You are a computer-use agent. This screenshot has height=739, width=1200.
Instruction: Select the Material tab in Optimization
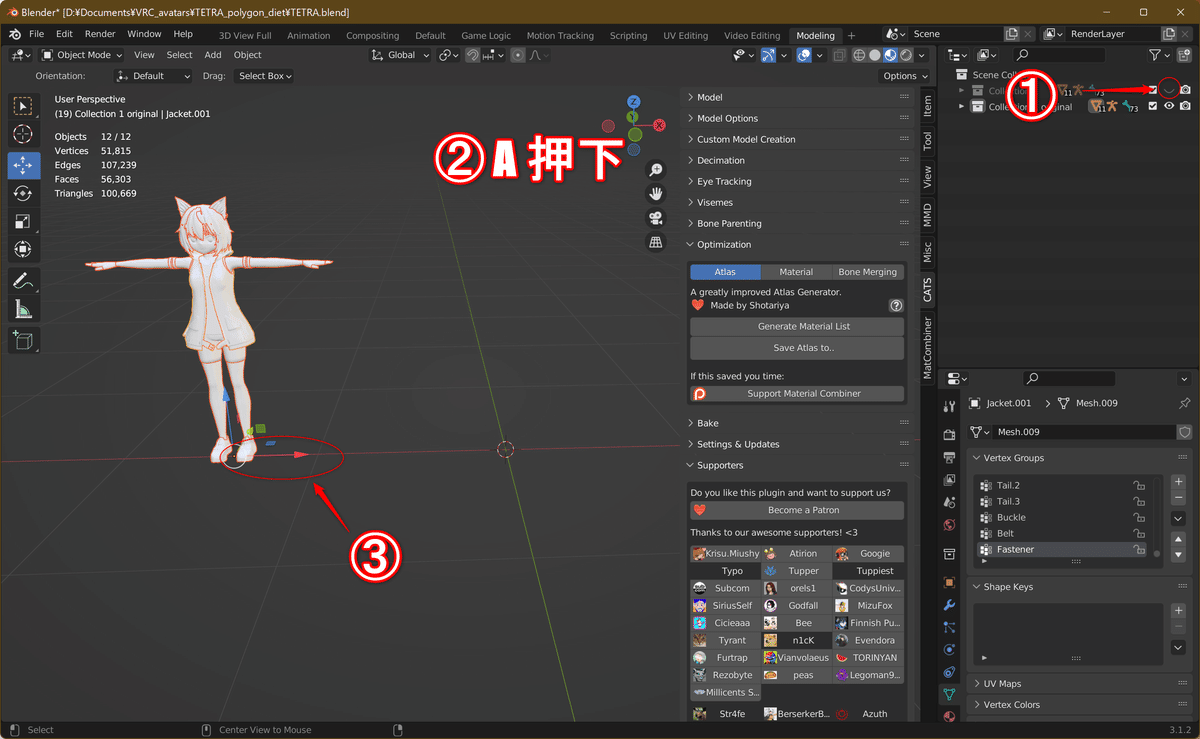point(796,272)
